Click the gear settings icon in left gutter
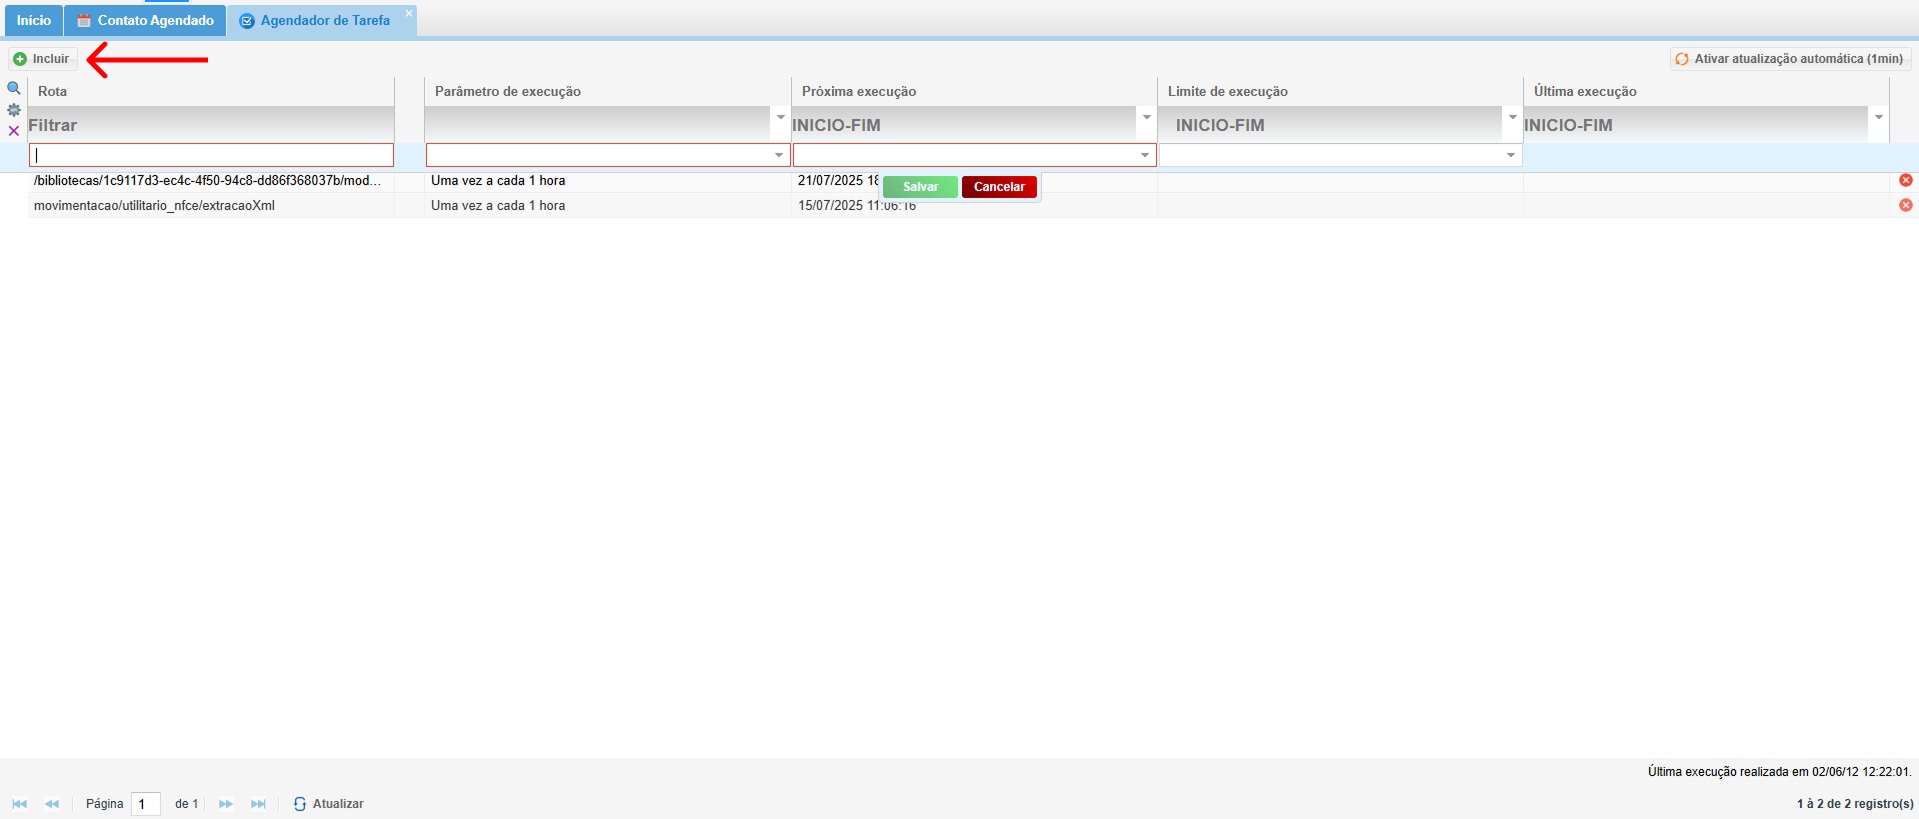The height and width of the screenshot is (819, 1919). pos(14,110)
